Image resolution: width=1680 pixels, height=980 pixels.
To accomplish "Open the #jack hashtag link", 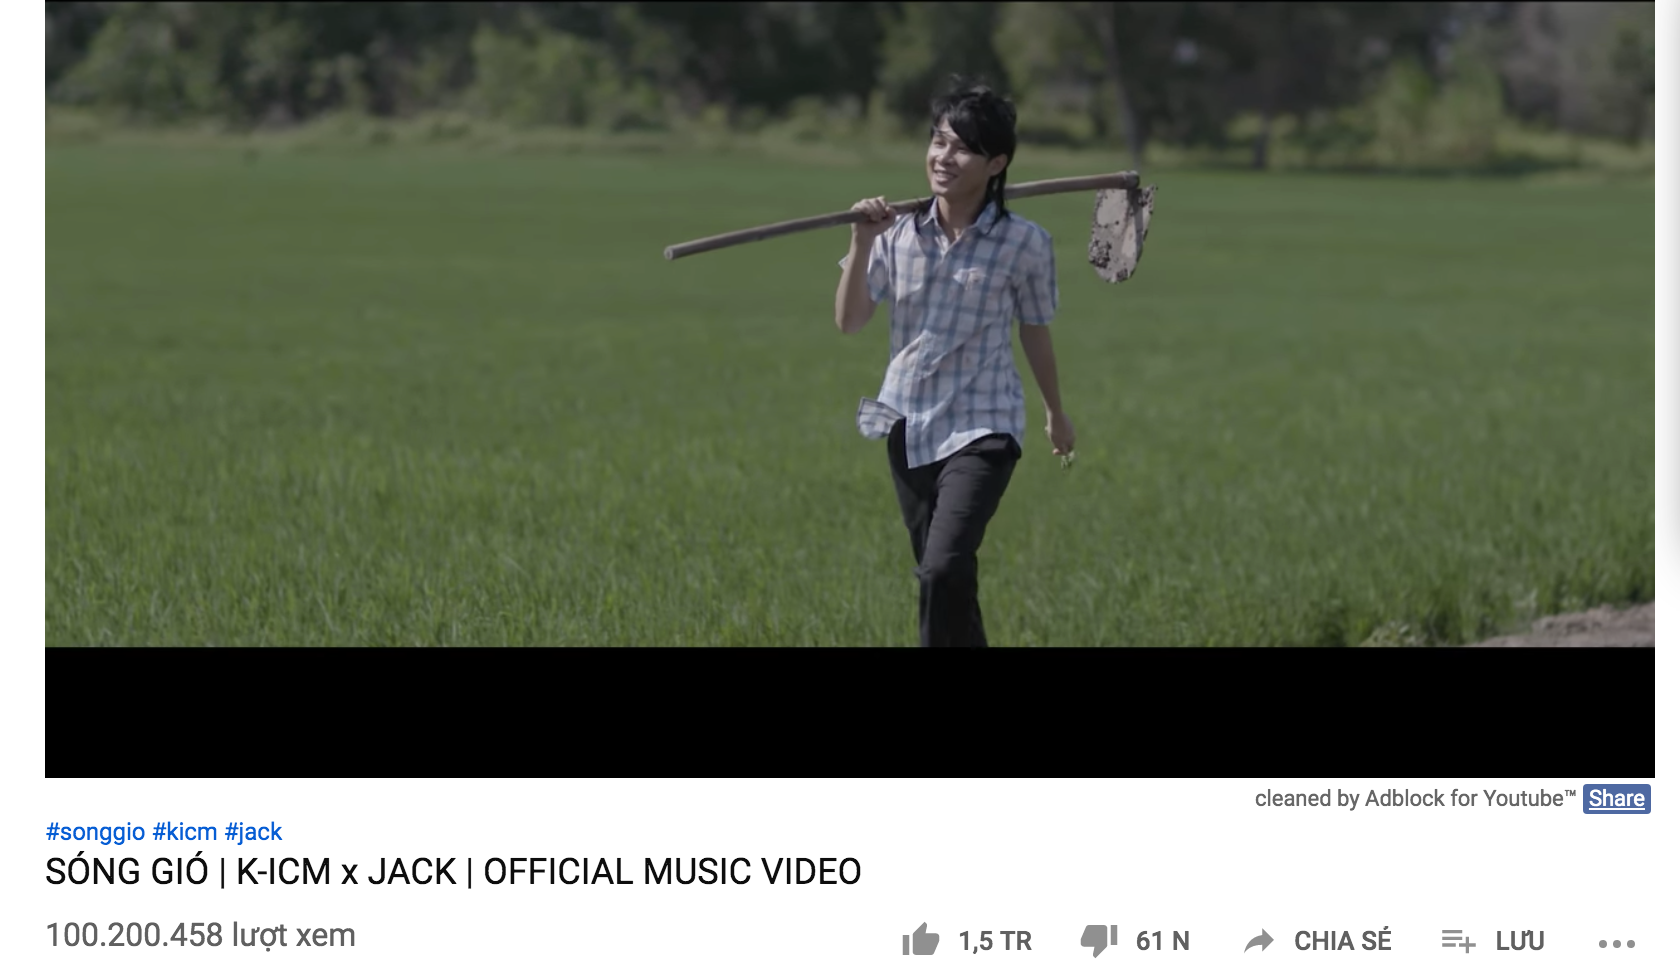I will (x=253, y=831).
